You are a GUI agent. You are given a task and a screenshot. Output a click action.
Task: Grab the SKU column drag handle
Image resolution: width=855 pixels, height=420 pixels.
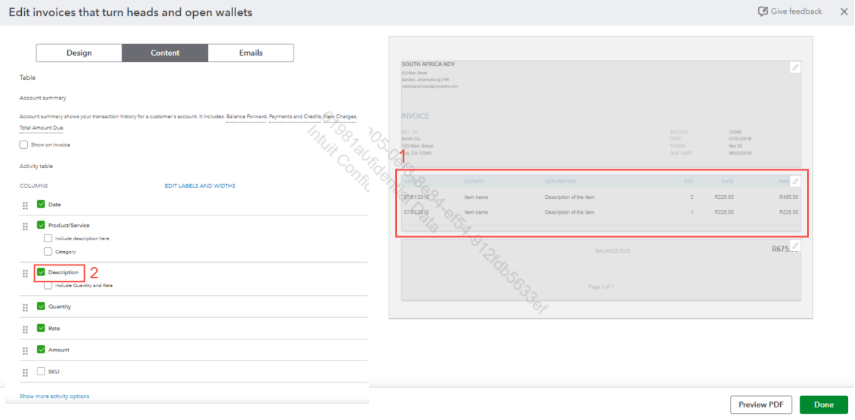click(x=25, y=372)
